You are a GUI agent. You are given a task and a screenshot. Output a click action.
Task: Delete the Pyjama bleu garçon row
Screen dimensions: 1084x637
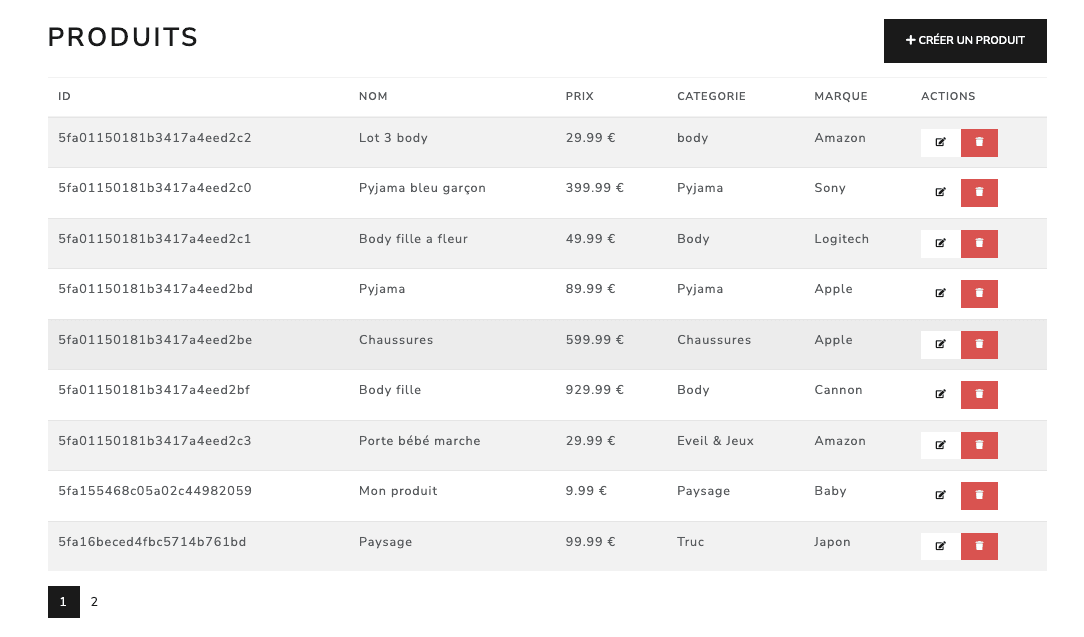(x=979, y=192)
